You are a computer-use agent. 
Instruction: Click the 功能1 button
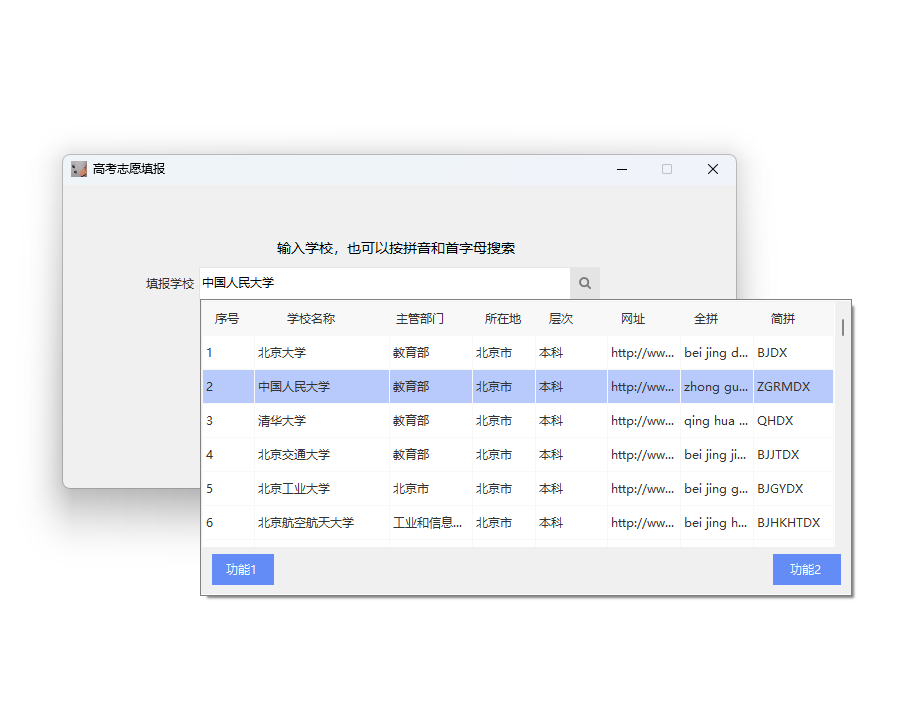click(242, 569)
